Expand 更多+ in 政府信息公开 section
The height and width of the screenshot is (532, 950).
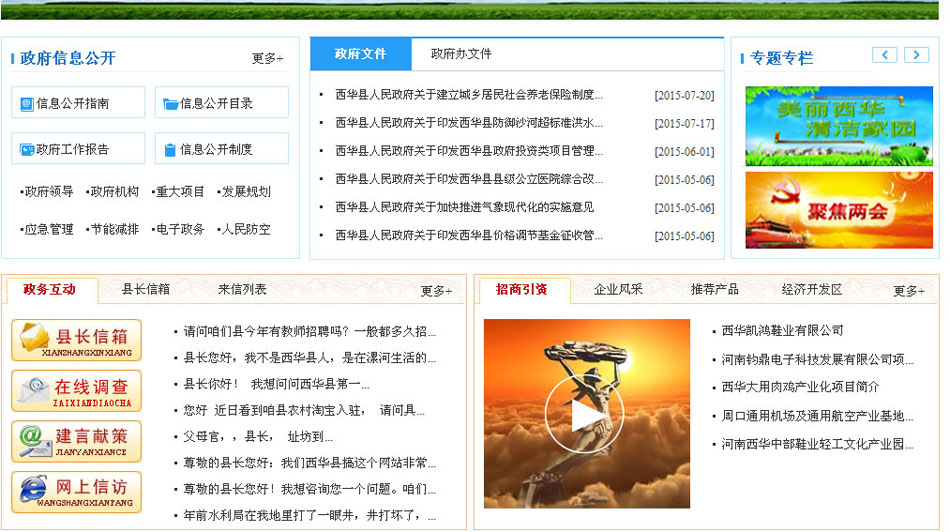point(267,59)
